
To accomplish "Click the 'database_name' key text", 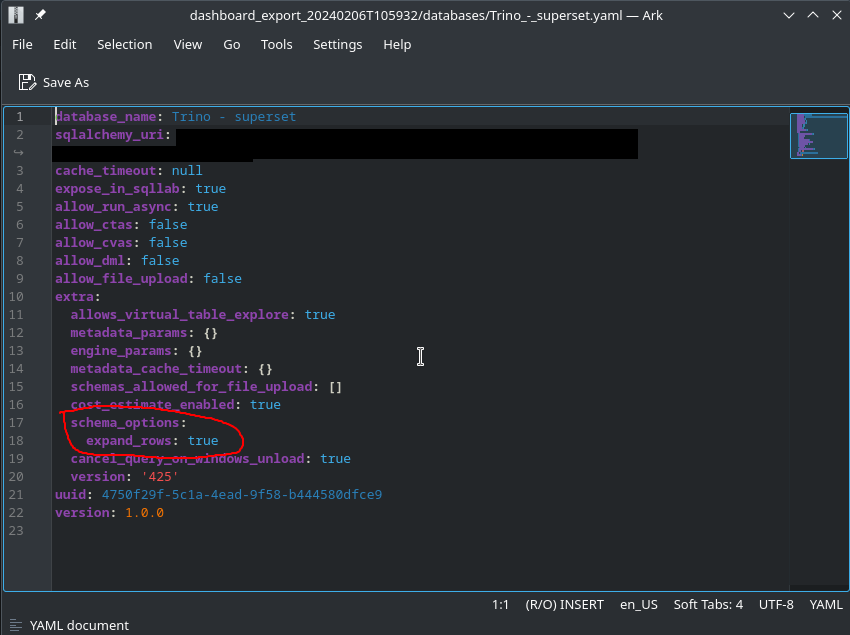I will [x=106, y=117].
